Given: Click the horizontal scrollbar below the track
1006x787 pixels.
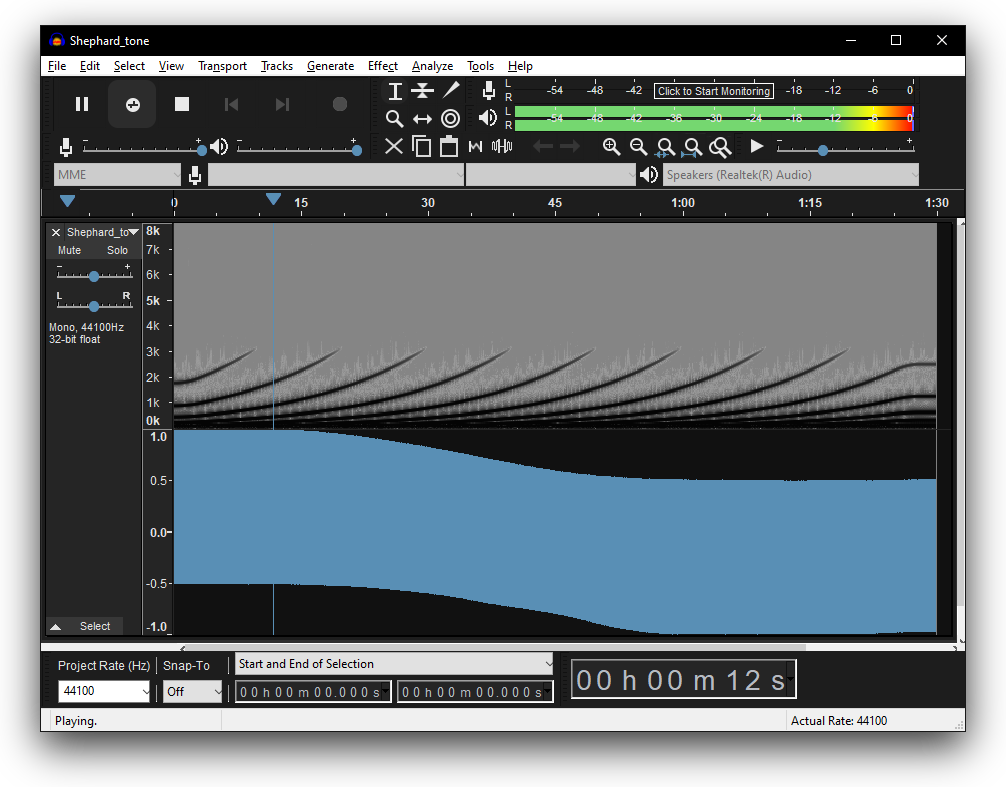Looking at the screenshot, I should (x=494, y=648).
